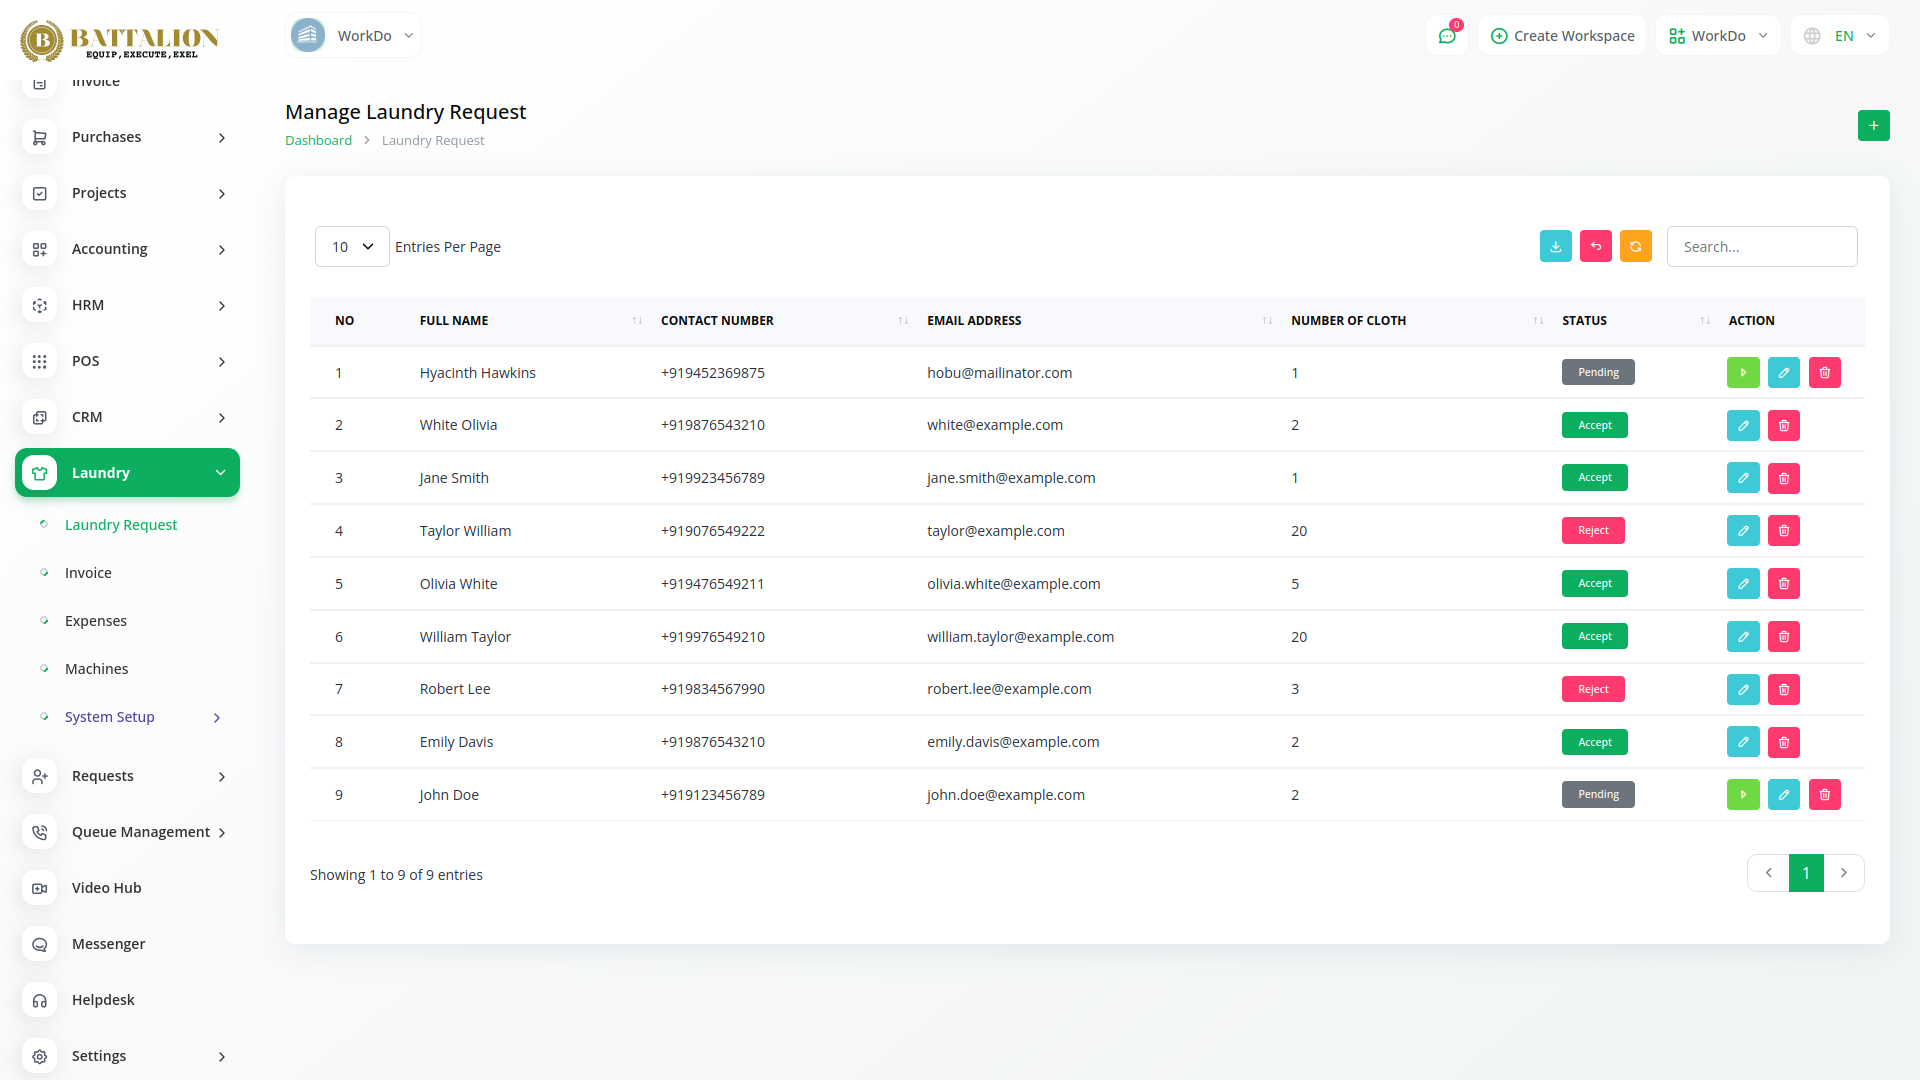Click the blue download export icon
Image resolution: width=1920 pixels, height=1080 pixels.
coord(1555,247)
